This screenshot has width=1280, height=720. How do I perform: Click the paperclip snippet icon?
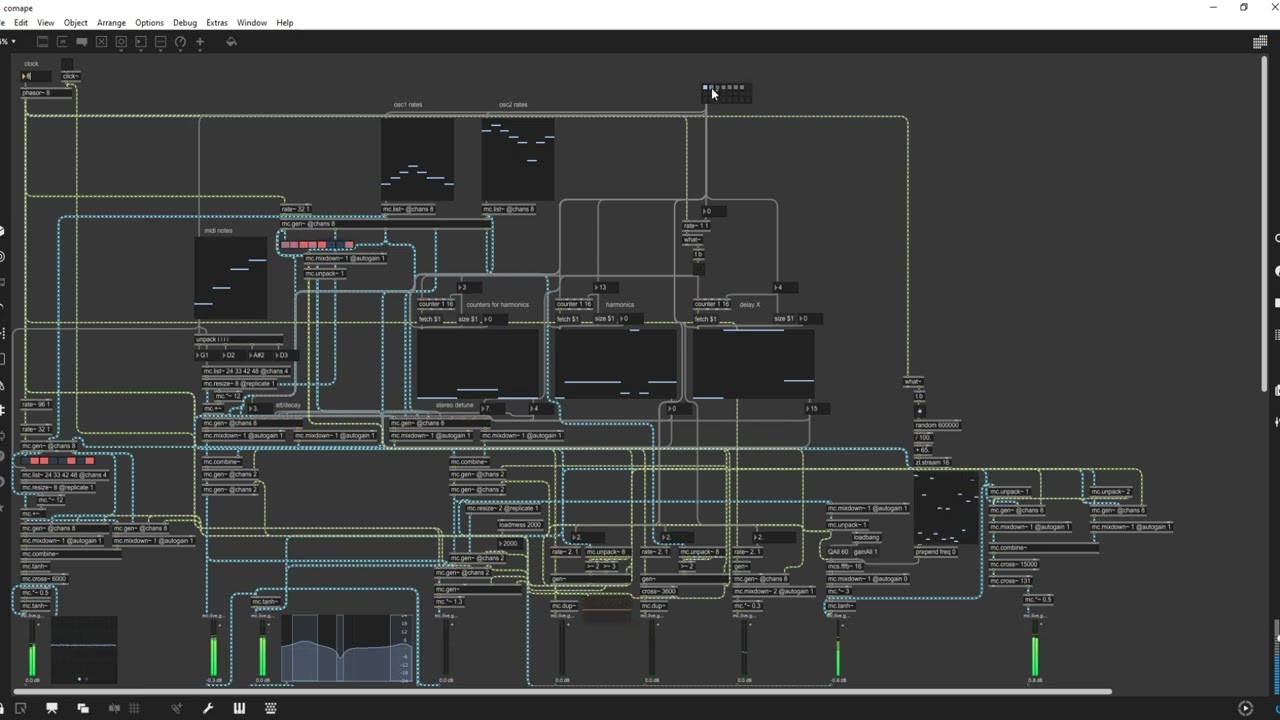tap(177, 708)
